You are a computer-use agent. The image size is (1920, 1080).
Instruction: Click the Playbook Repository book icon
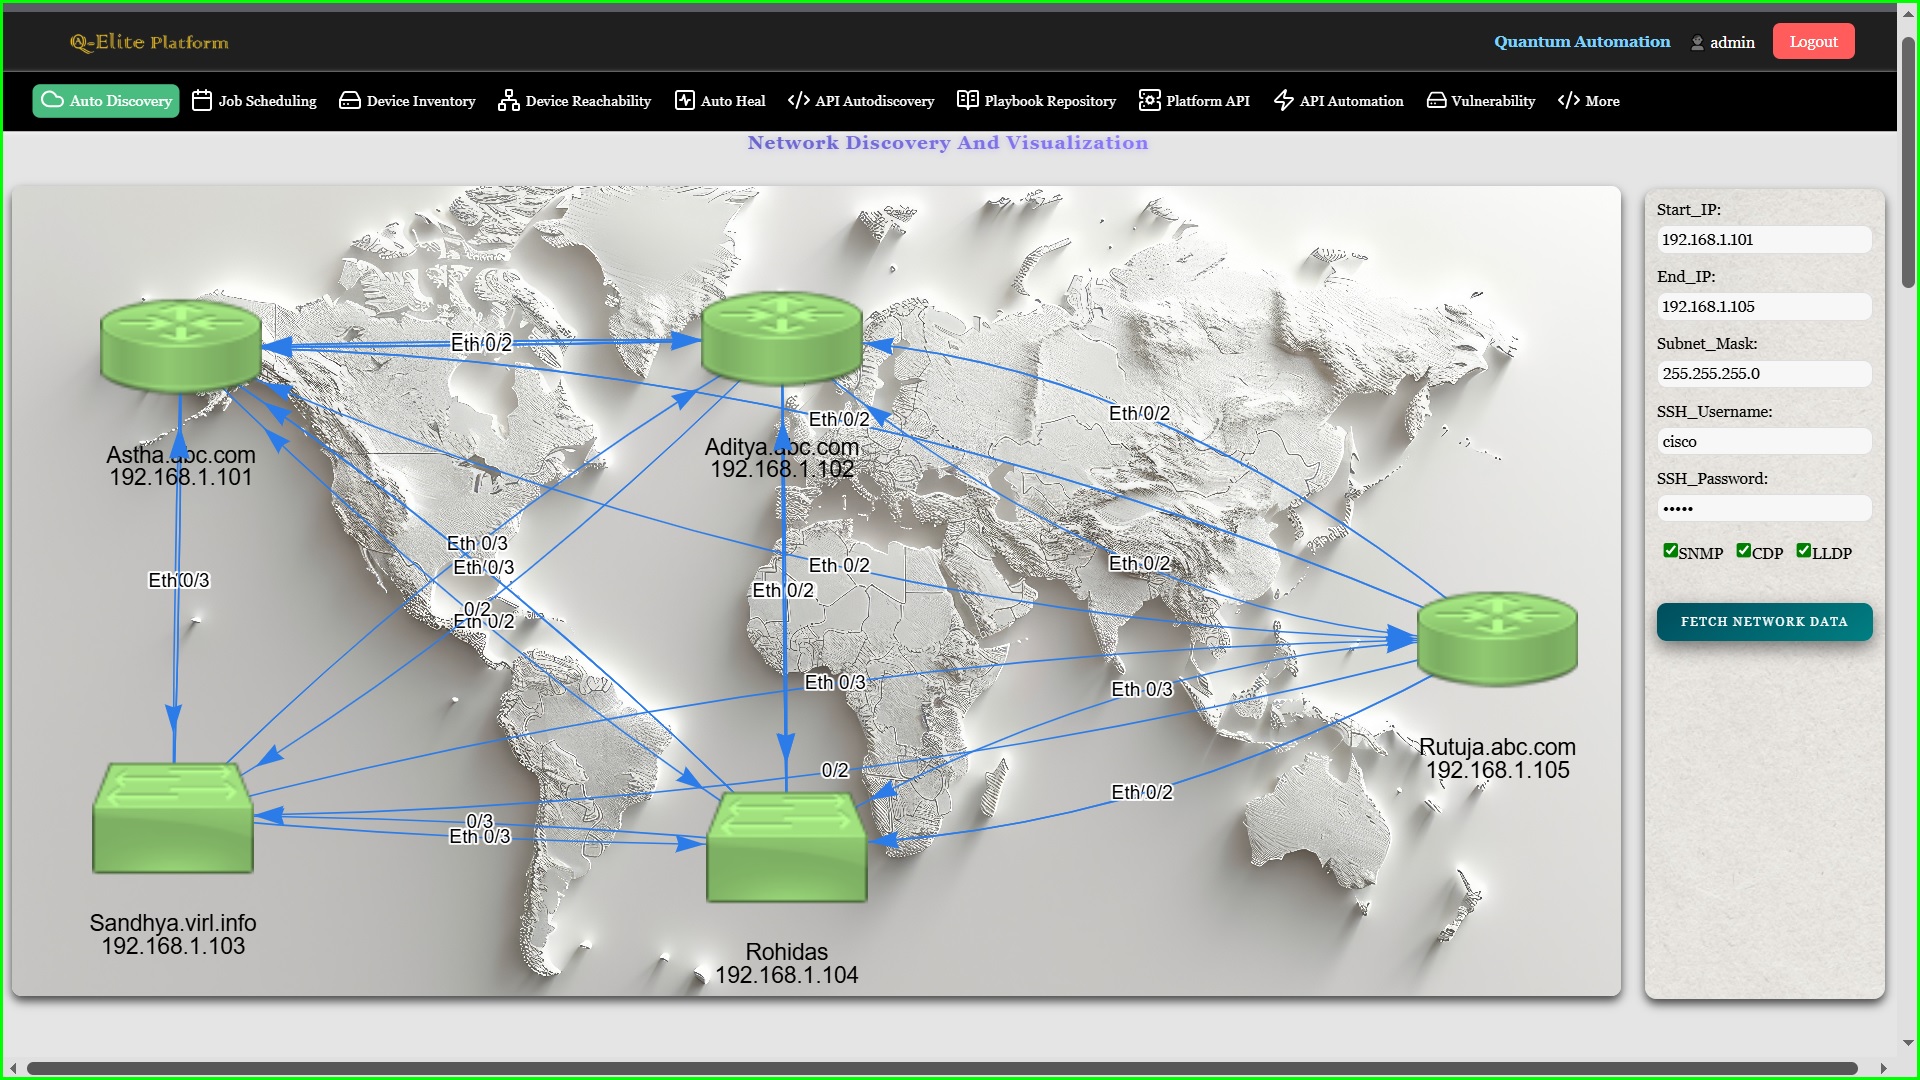pos(967,100)
